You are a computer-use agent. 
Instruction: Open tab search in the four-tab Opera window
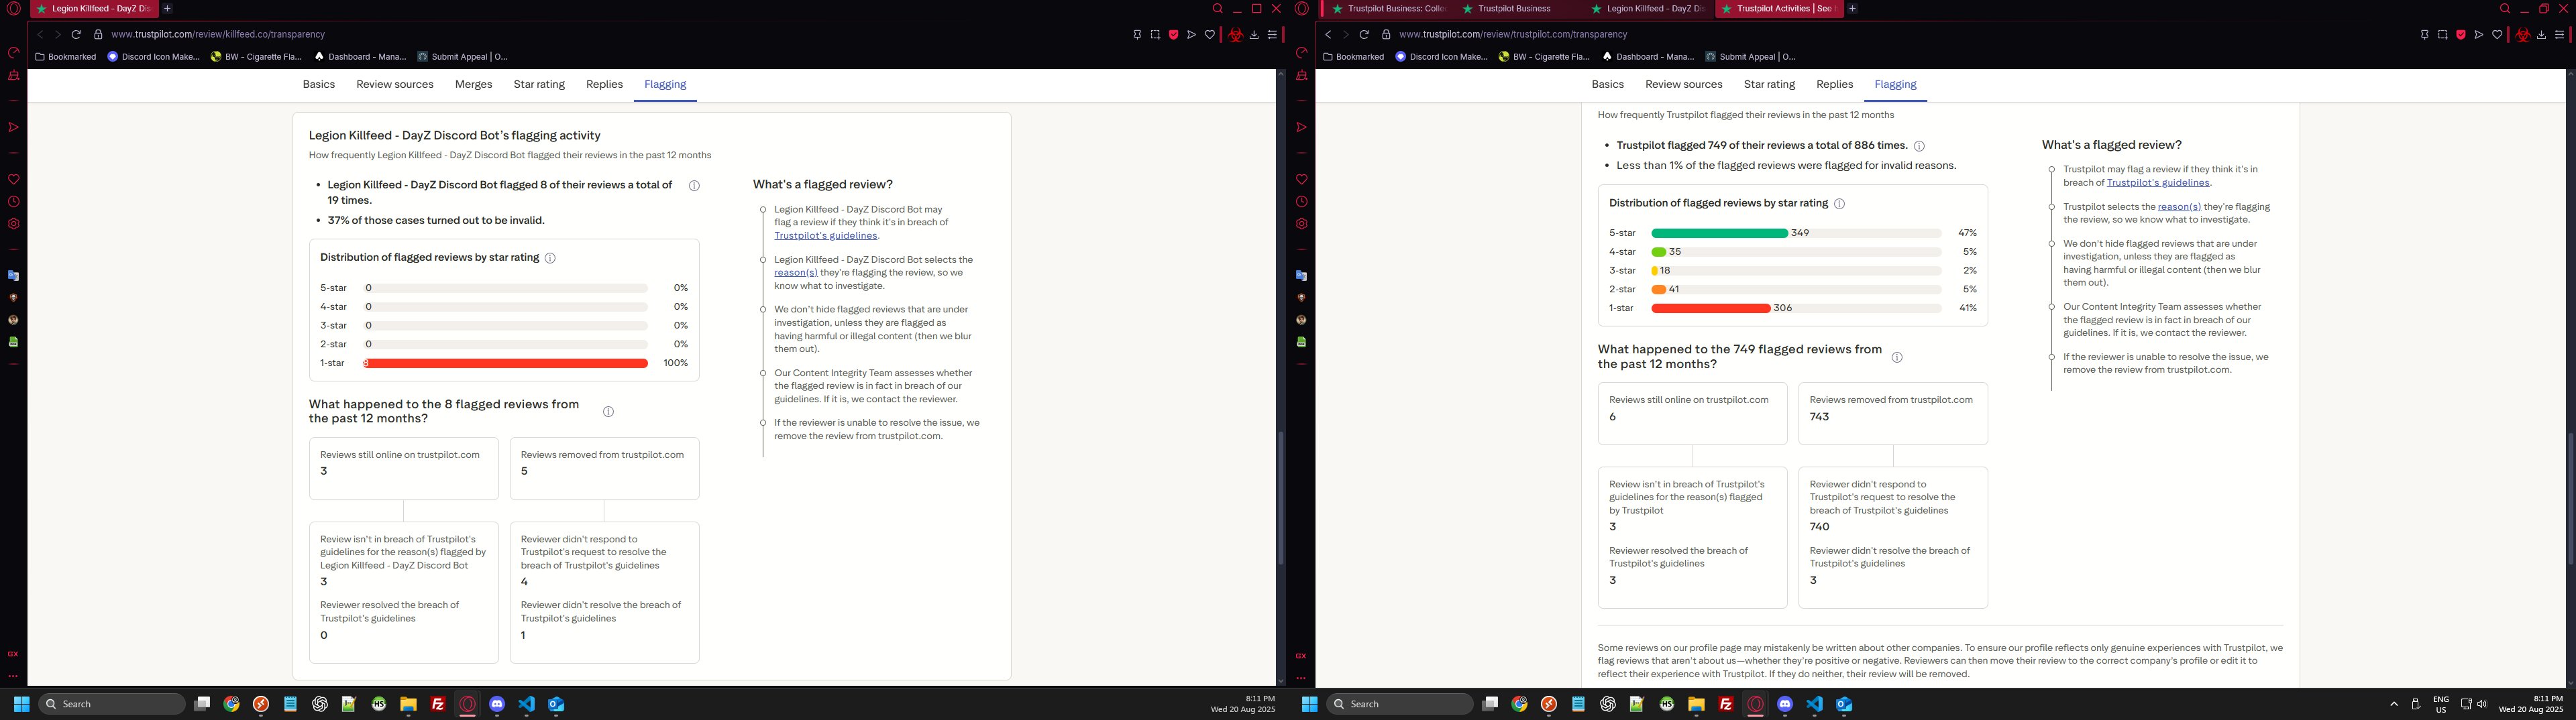click(2505, 9)
